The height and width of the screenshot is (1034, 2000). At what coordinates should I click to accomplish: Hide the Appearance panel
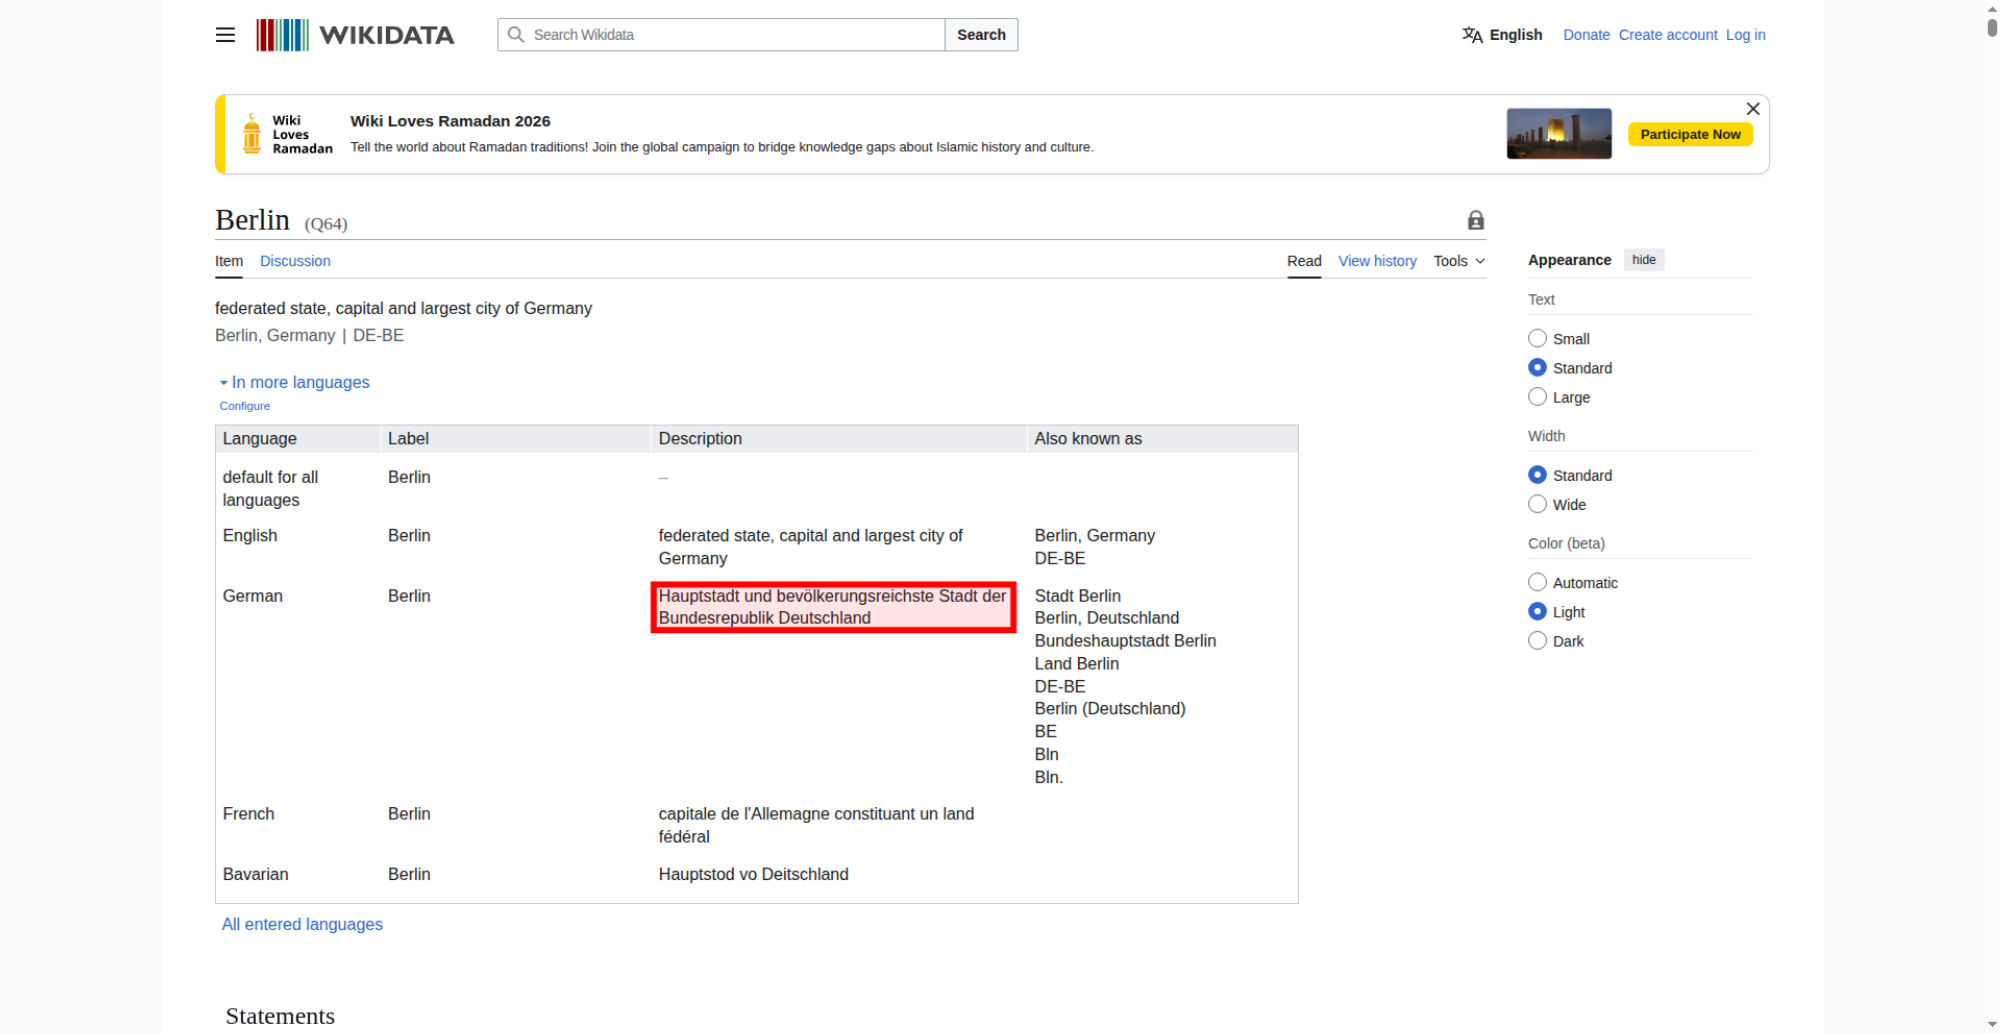click(x=1643, y=260)
